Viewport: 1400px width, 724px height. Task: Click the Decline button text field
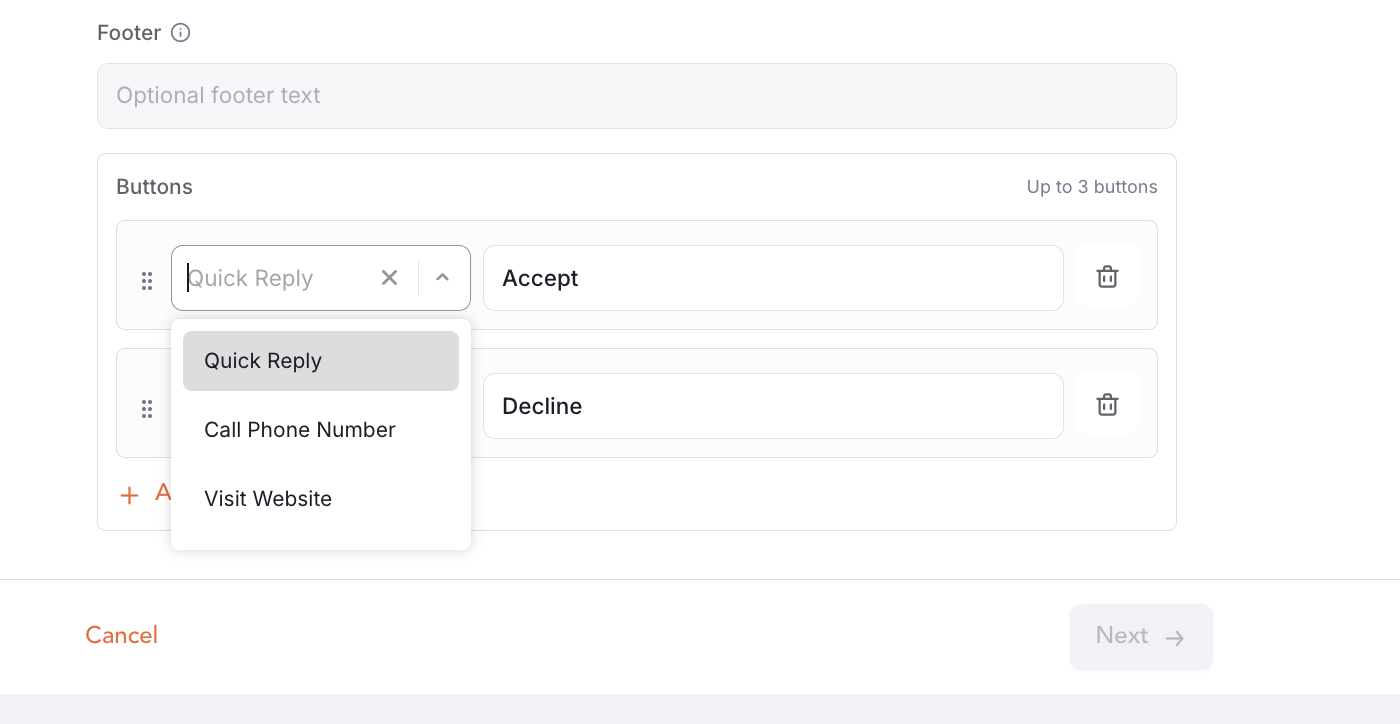click(x=773, y=406)
